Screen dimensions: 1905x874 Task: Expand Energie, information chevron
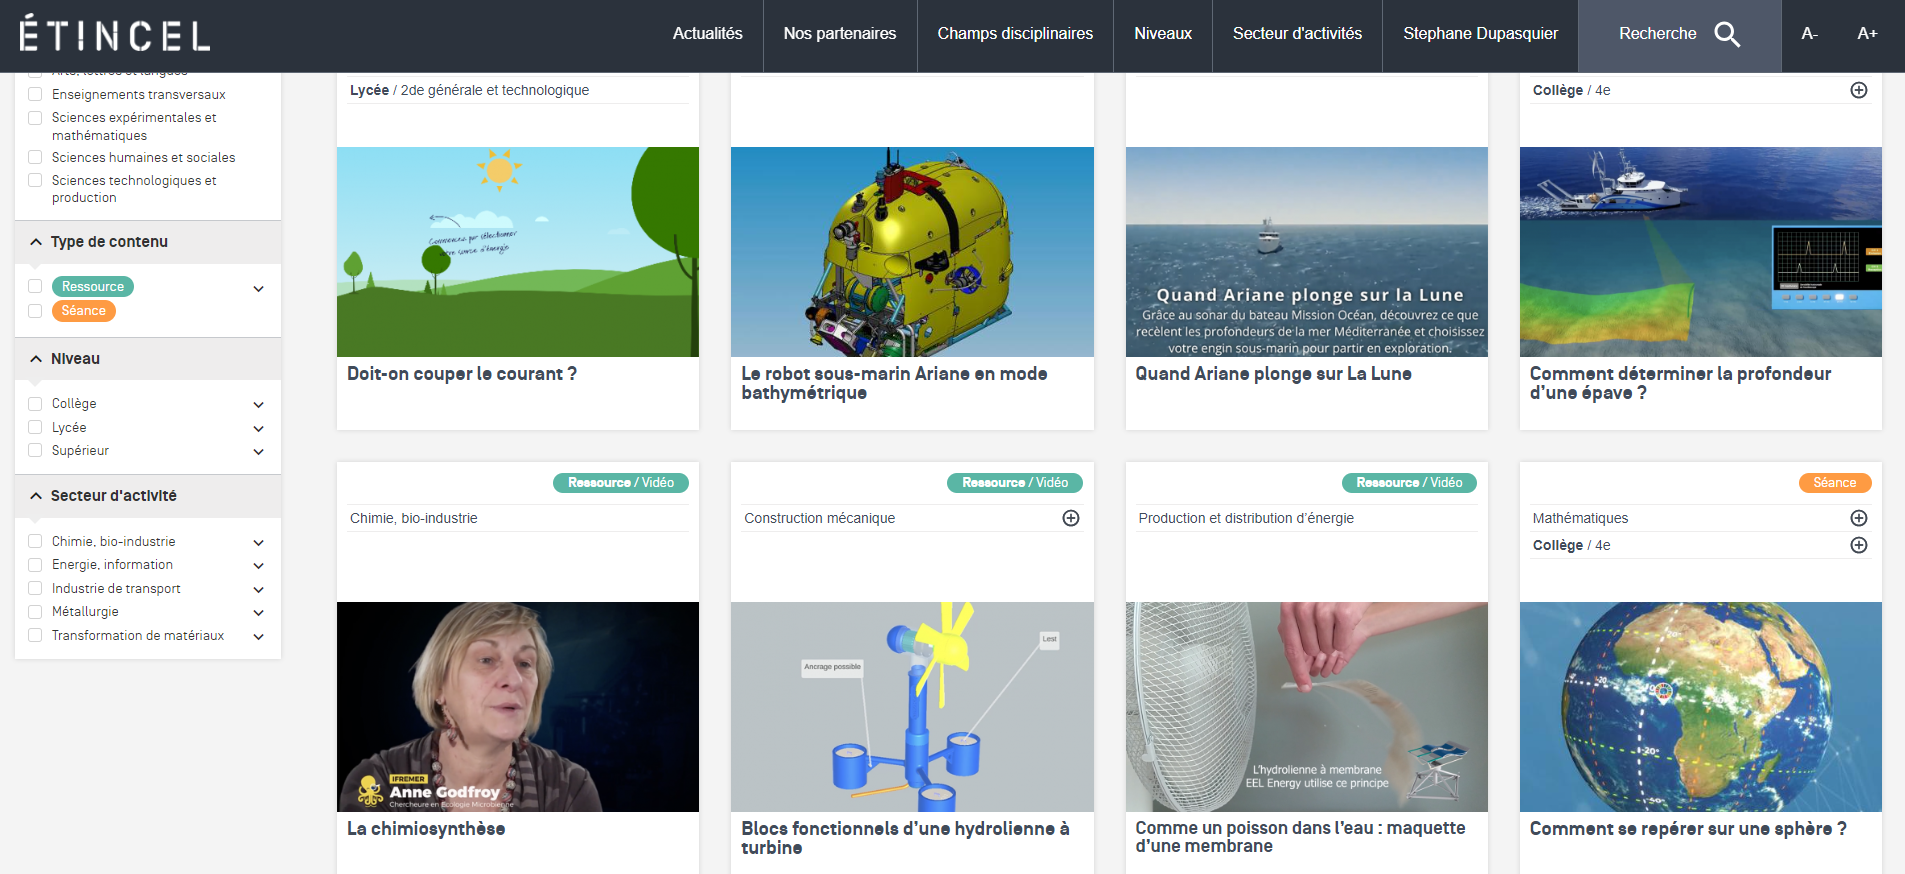[x=259, y=566]
